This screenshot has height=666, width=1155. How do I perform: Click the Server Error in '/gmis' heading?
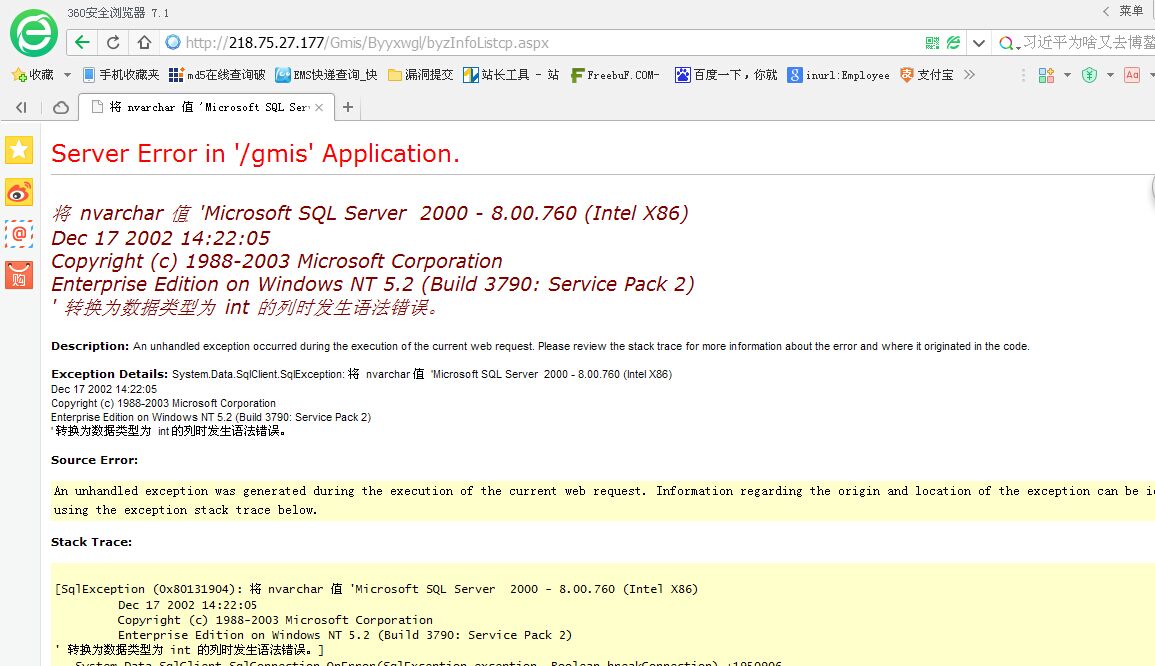coord(256,153)
